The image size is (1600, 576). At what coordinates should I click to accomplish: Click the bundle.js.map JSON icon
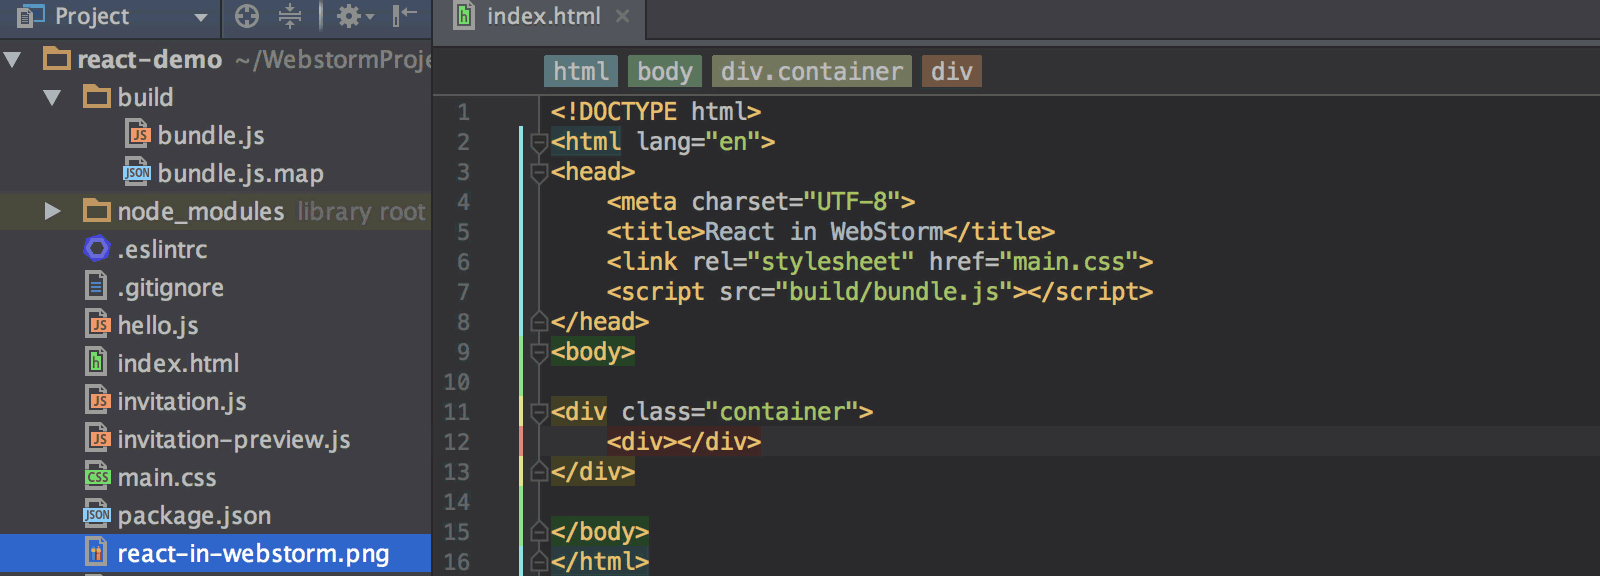pos(137,172)
